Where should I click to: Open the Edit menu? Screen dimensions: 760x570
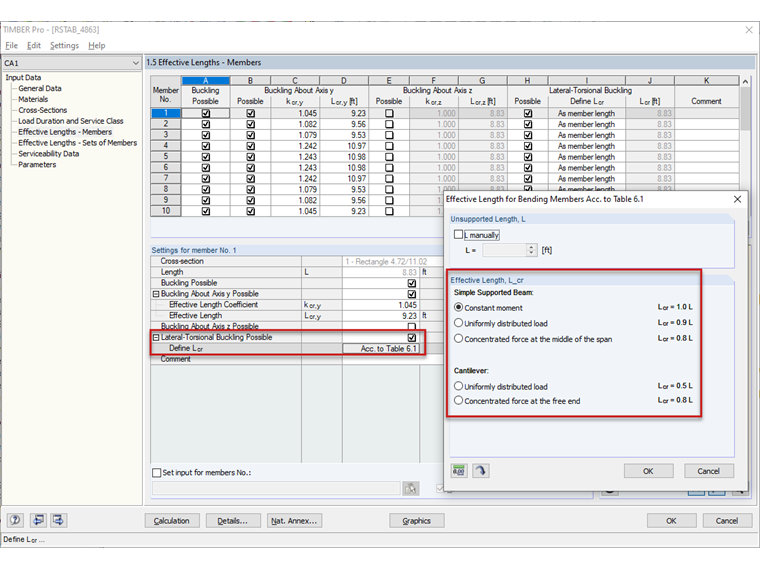(x=33, y=45)
